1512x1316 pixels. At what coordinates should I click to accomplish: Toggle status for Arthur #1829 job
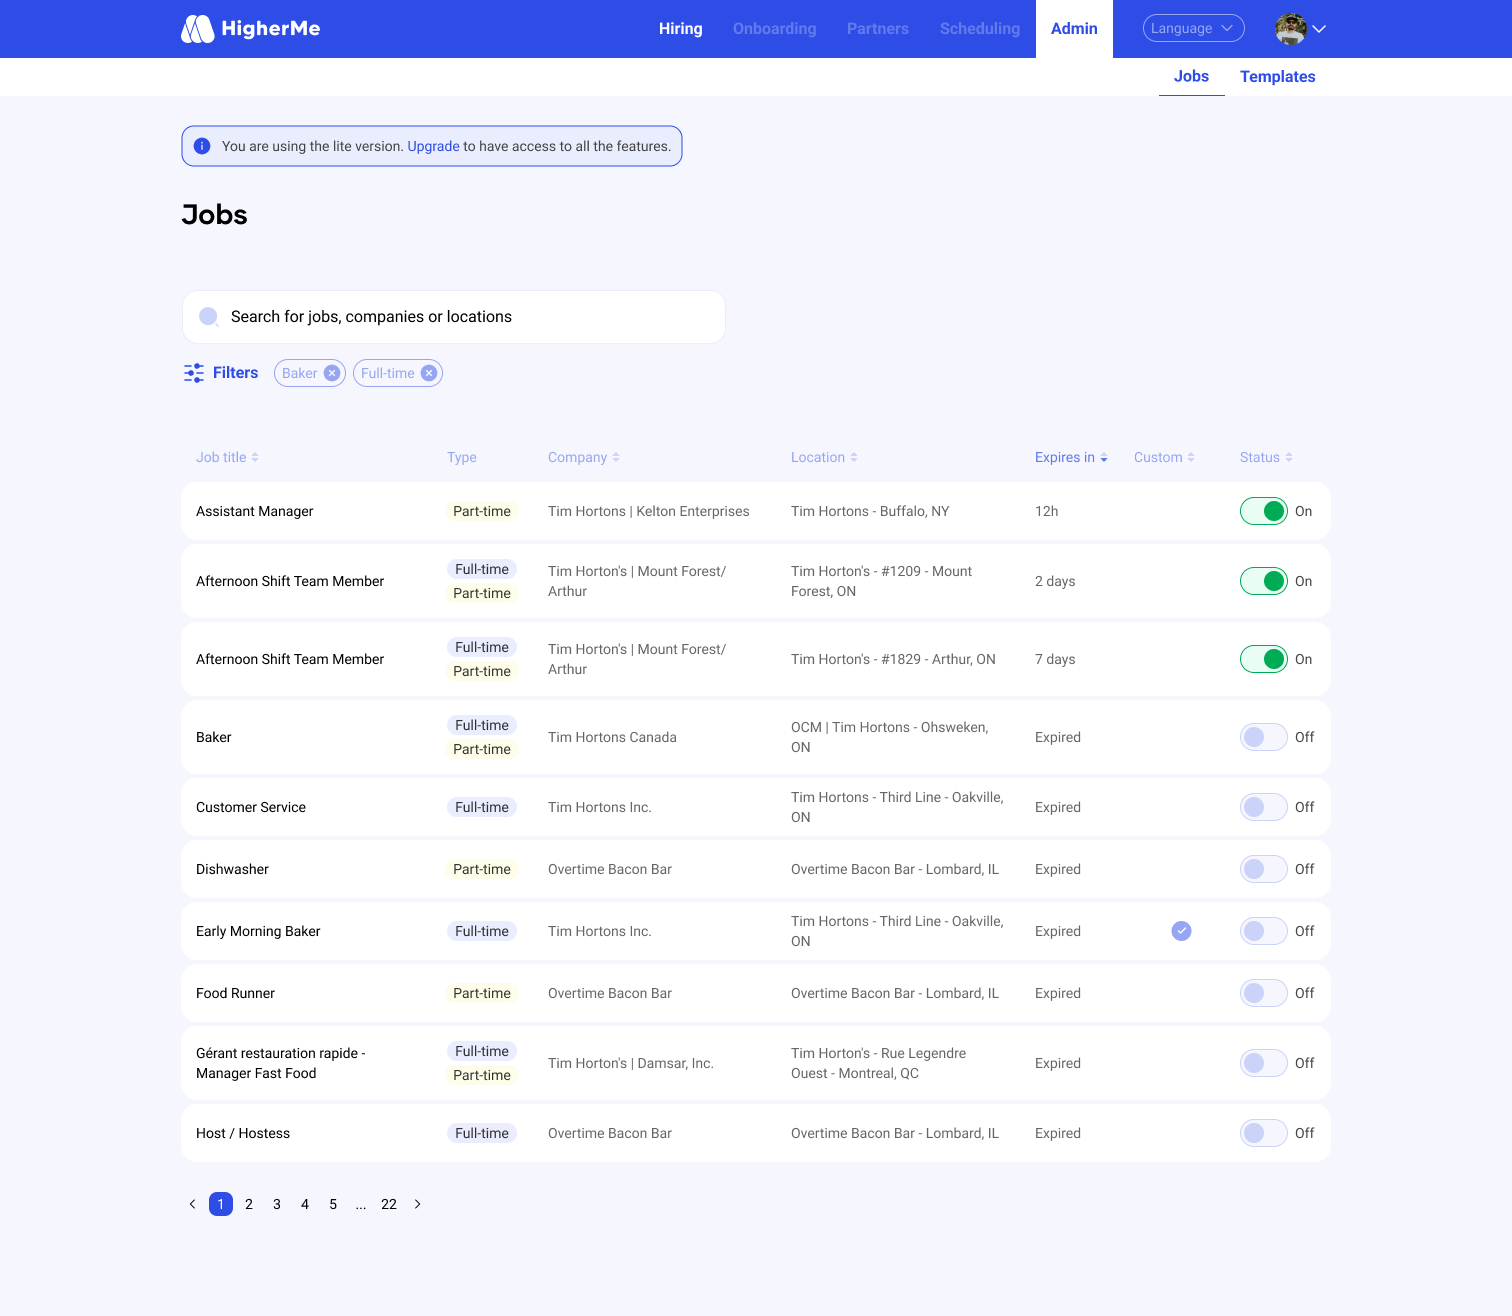point(1264,659)
